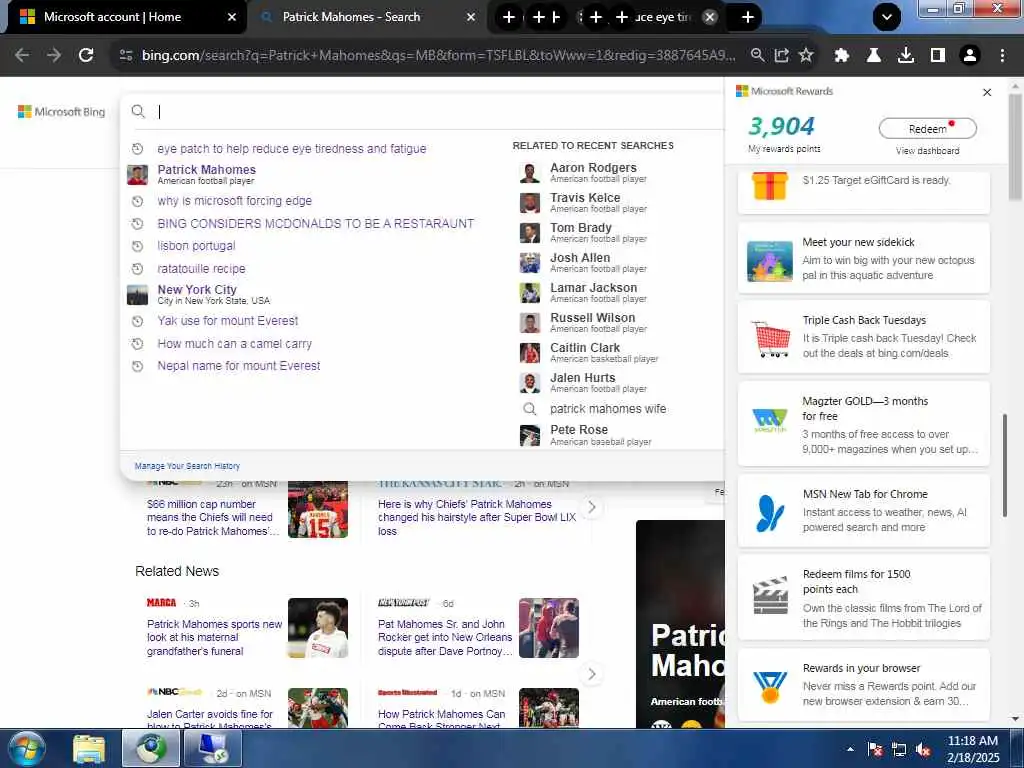Viewport: 1024px width, 768px height.
Task: Open Chrome Labs flask icon
Action: [x=874, y=56]
